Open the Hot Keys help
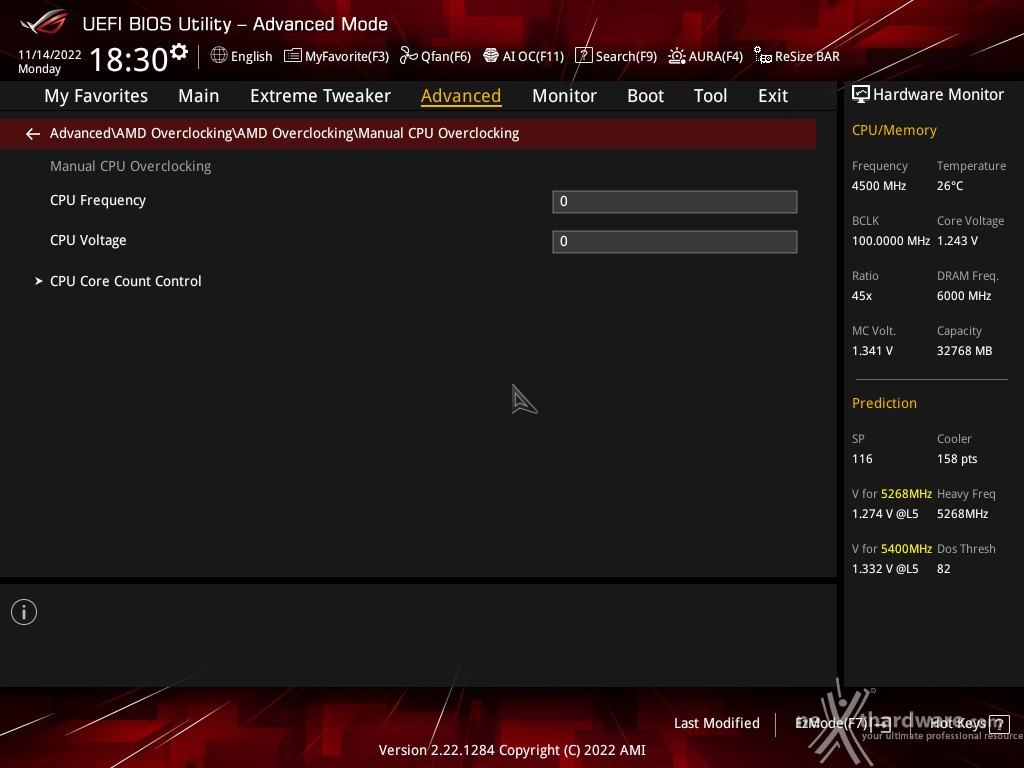The image size is (1024, 768). point(969,724)
